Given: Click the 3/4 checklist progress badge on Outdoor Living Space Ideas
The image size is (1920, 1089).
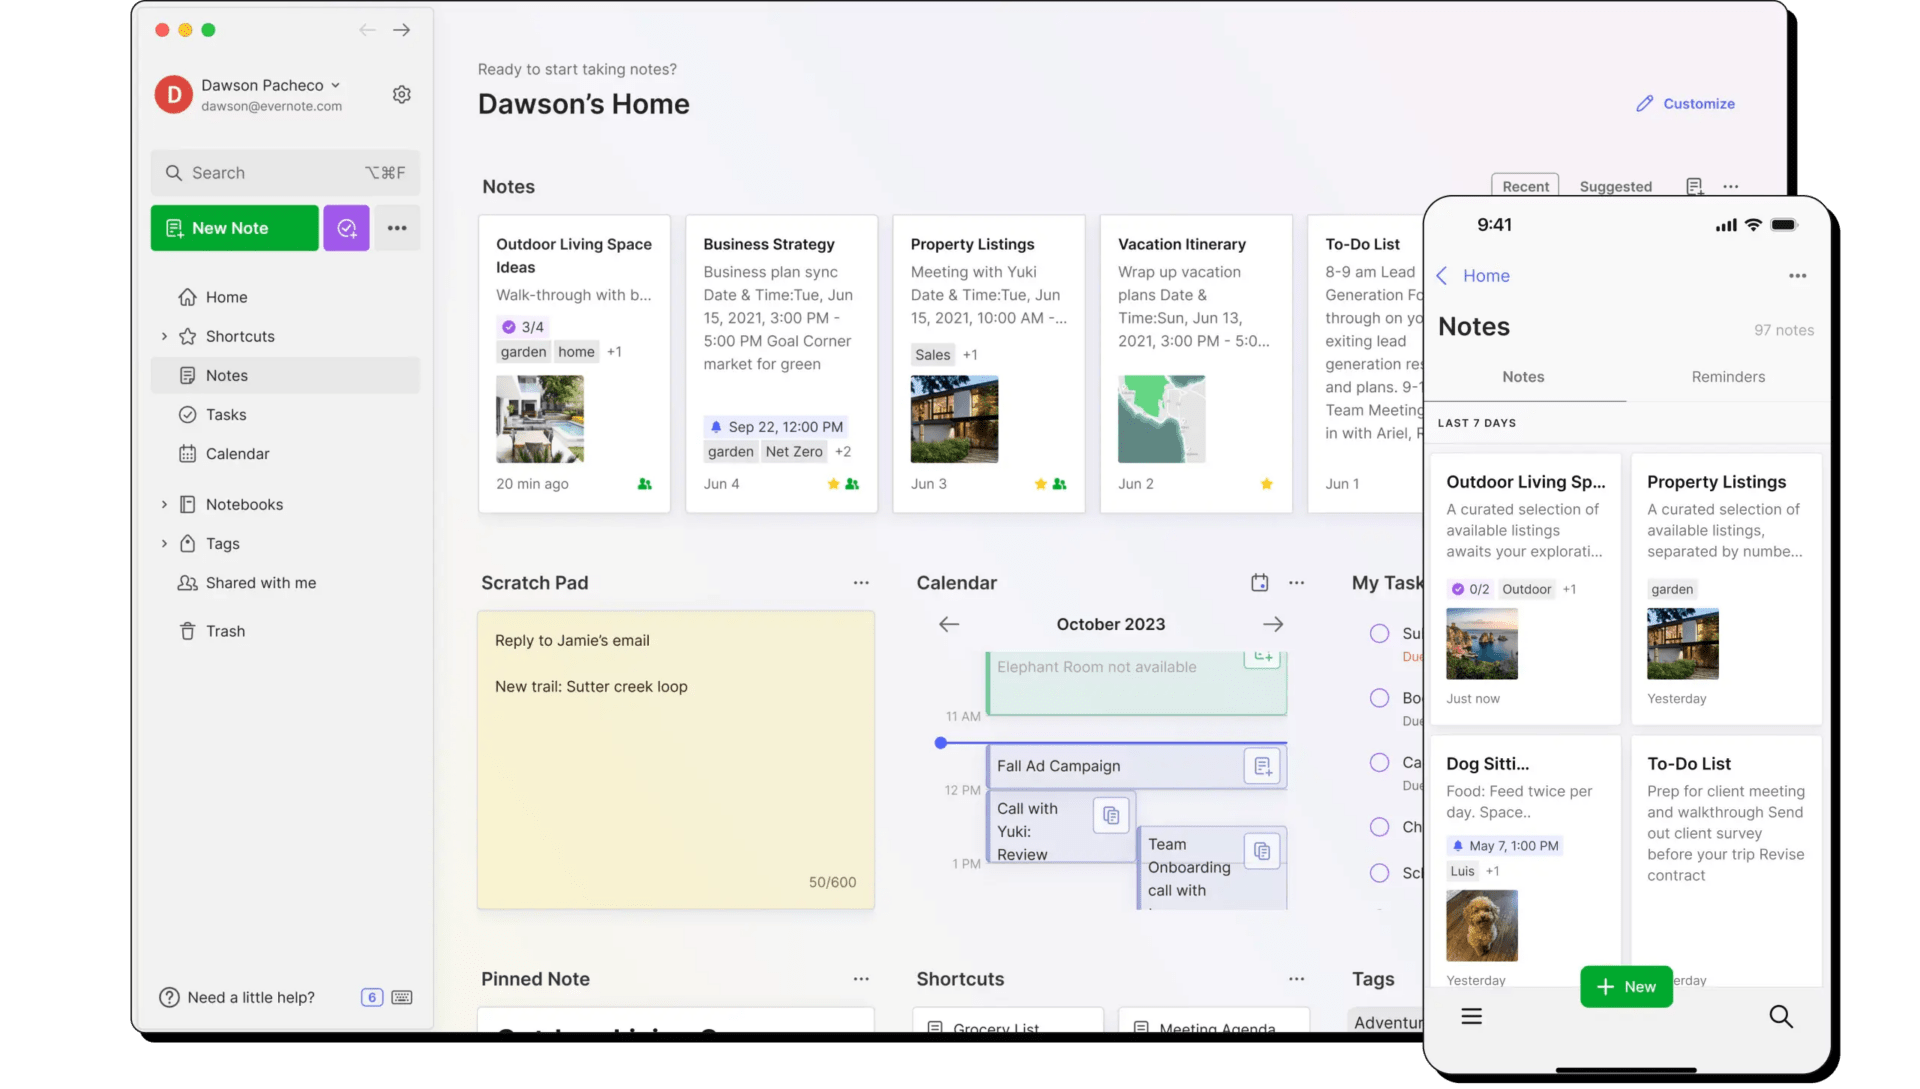Looking at the screenshot, I should (x=522, y=327).
